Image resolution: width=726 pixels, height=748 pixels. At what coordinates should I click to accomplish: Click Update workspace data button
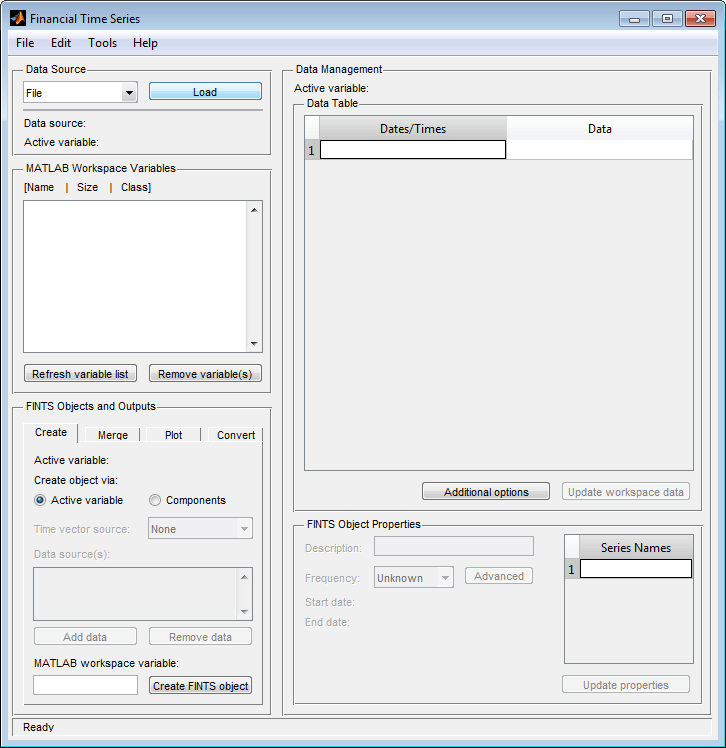(x=626, y=491)
